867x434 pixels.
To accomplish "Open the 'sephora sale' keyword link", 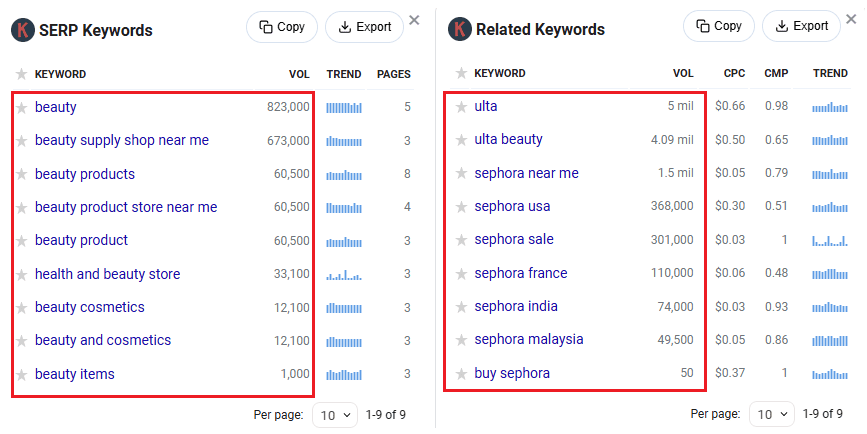I will (514, 239).
